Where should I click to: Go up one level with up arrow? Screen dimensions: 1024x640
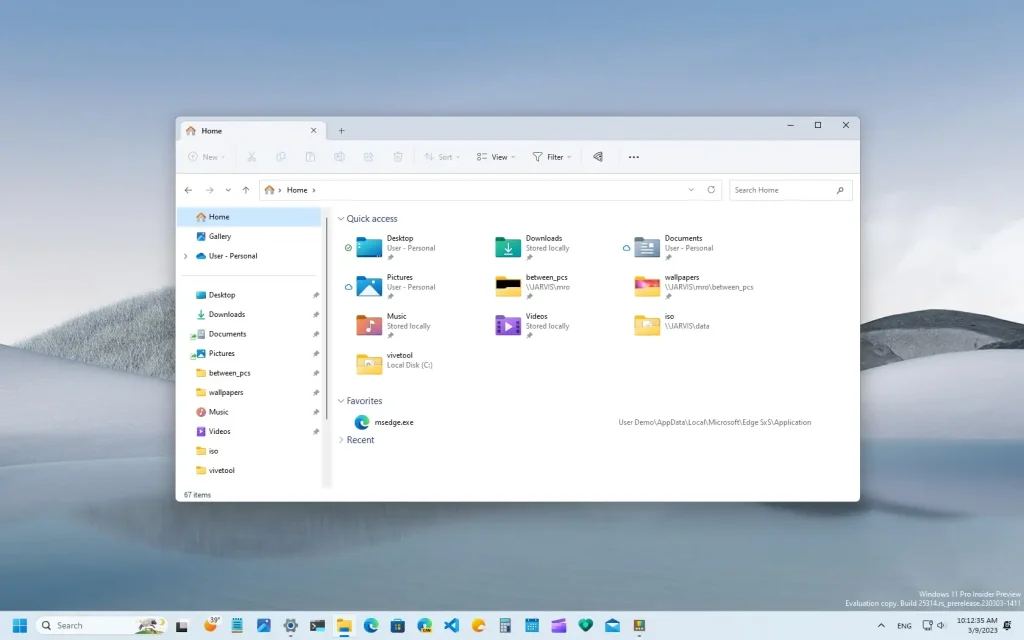click(x=246, y=190)
